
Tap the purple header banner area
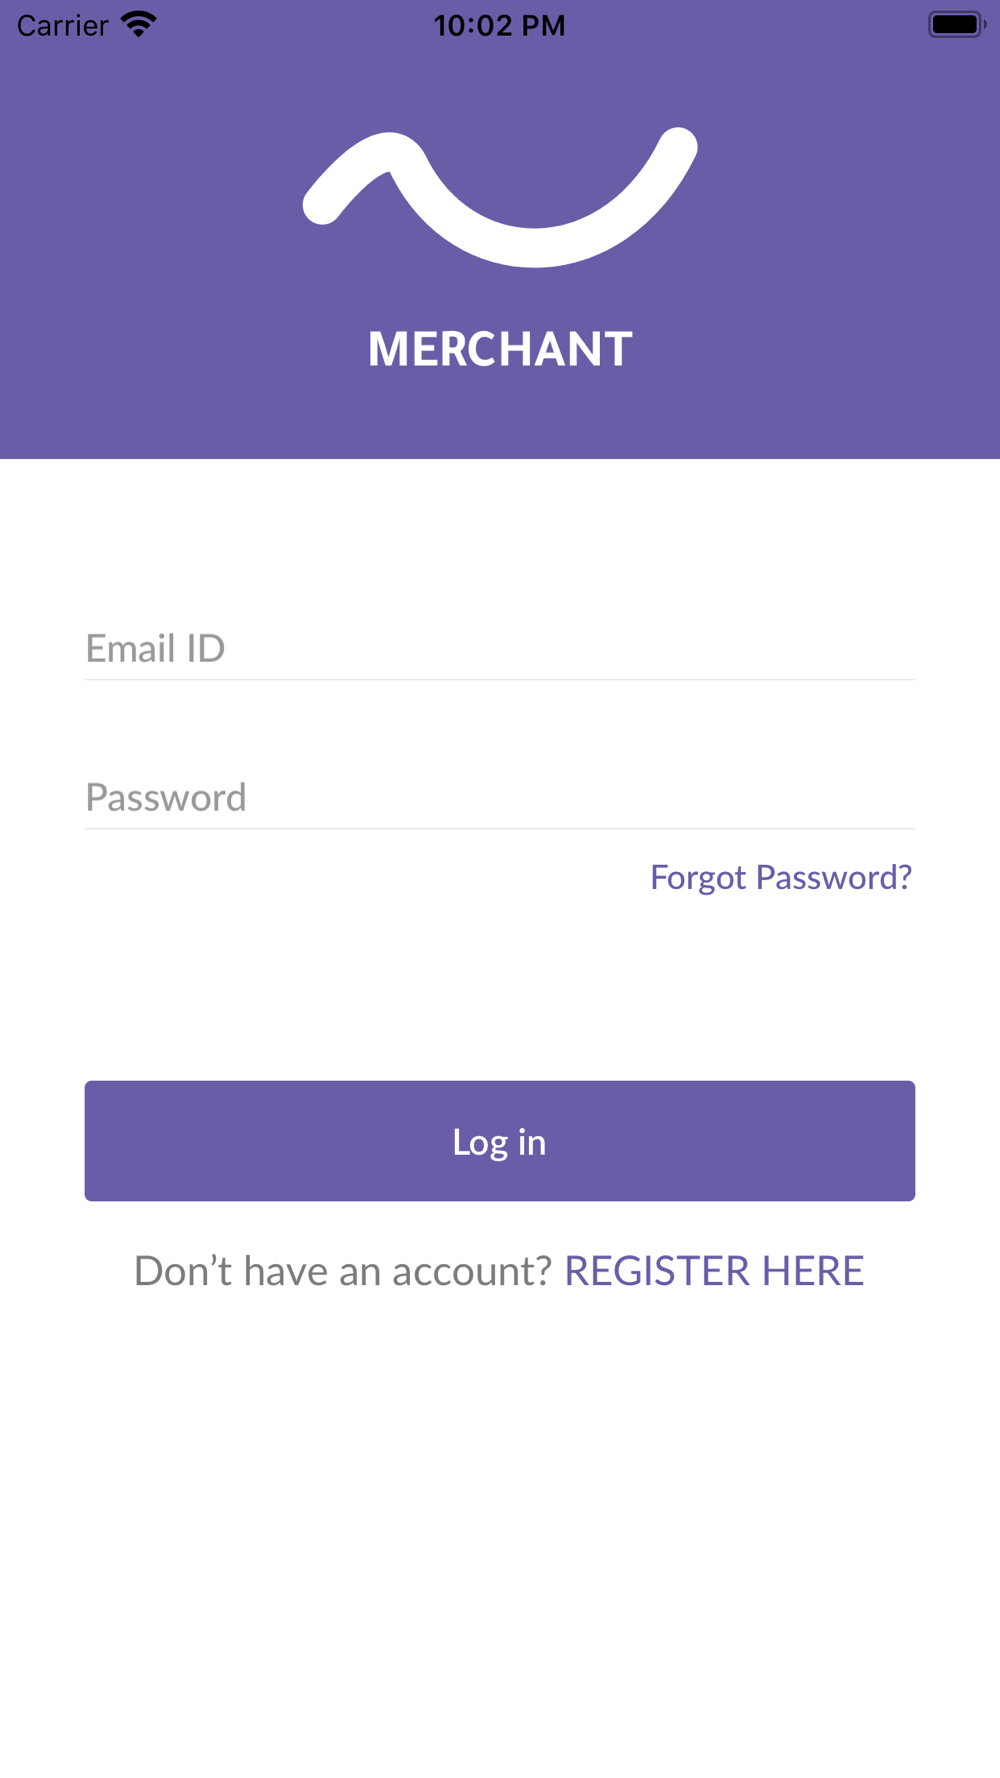pyautogui.click(x=500, y=229)
